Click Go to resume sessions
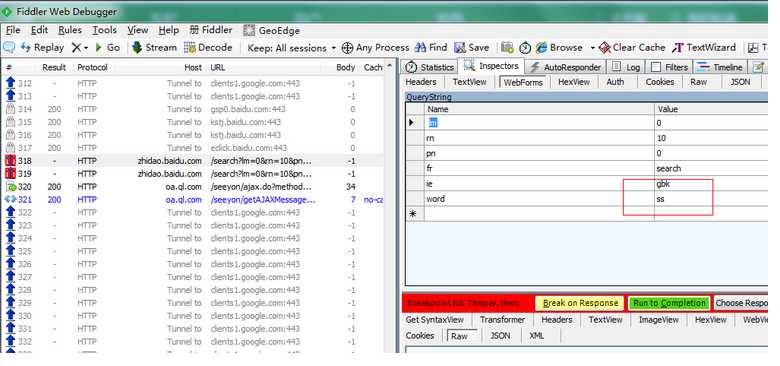This screenshot has width=780, height=366. [107, 48]
